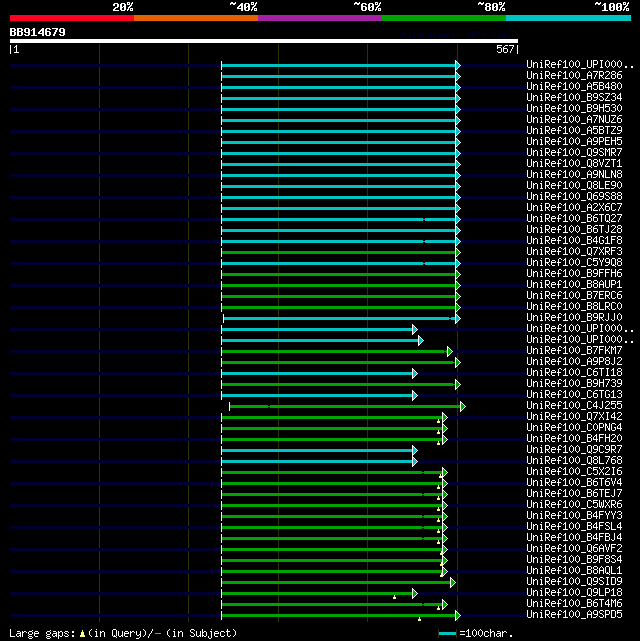The image size is (640, 641).
Task: Select the UniRef100_B6TQ27 label
Action: point(574,219)
